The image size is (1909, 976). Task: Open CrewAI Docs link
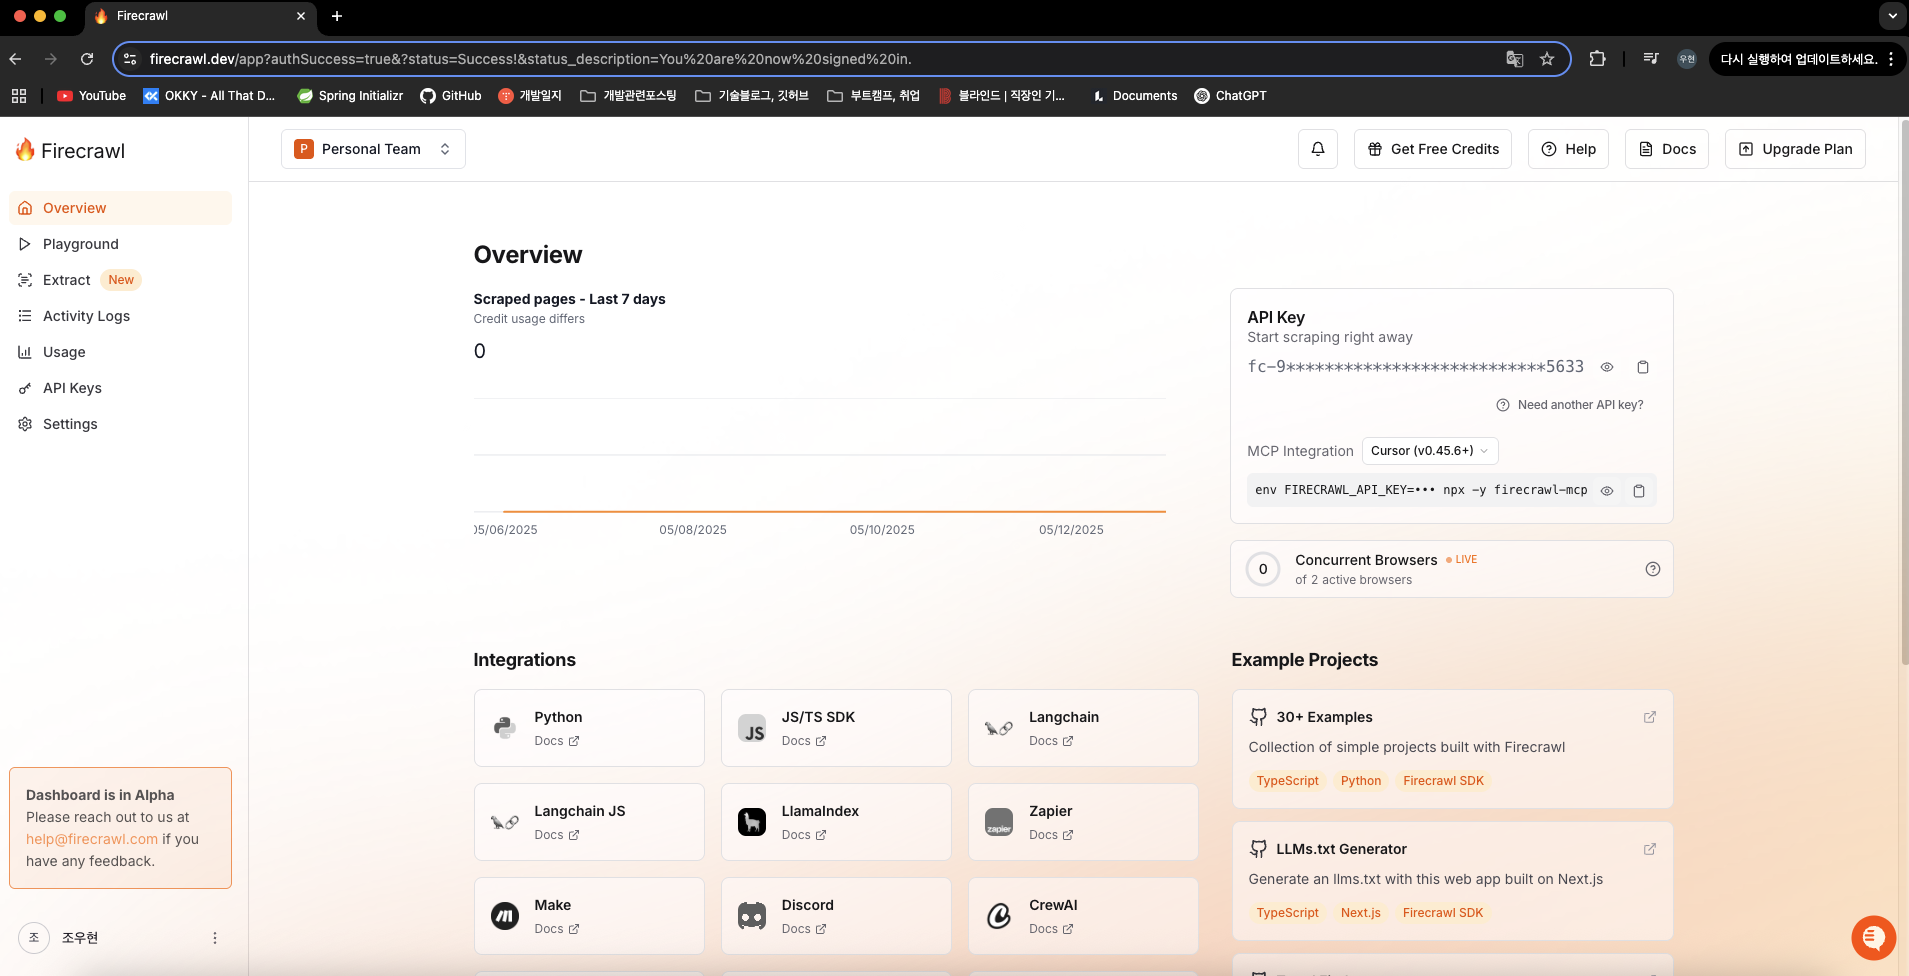coord(1051,929)
